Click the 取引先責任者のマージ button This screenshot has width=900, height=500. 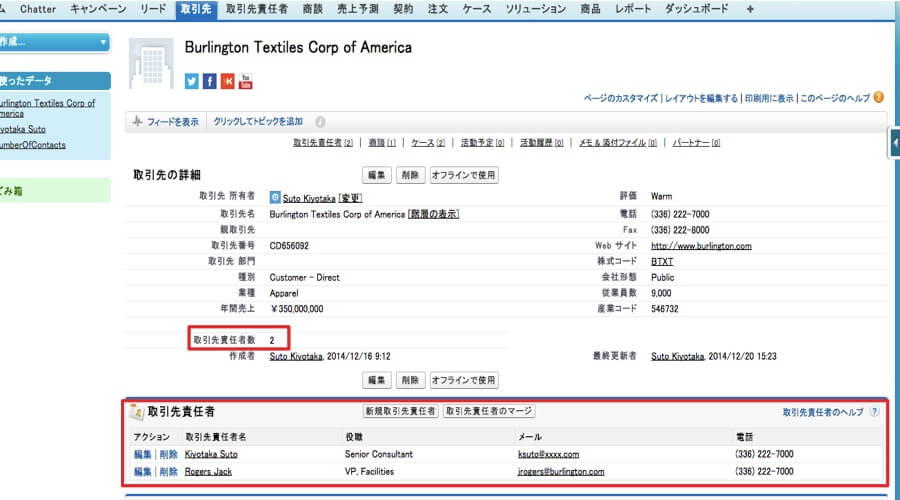coord(489,411)
